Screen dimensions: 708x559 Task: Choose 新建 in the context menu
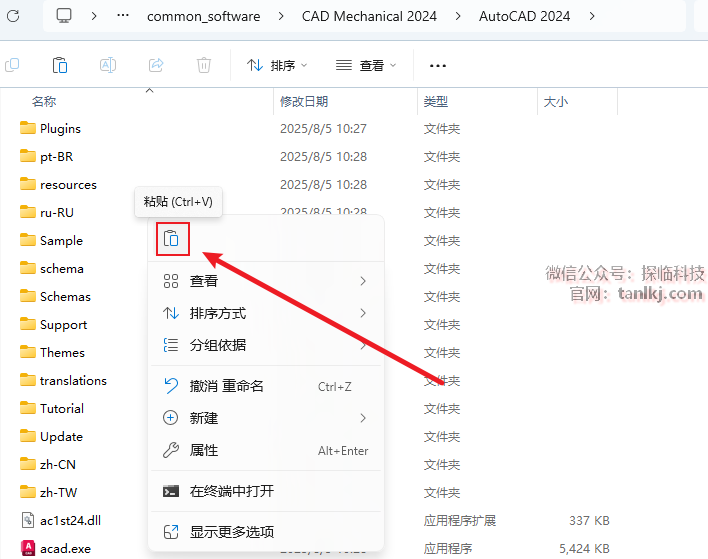click(266, 418)
